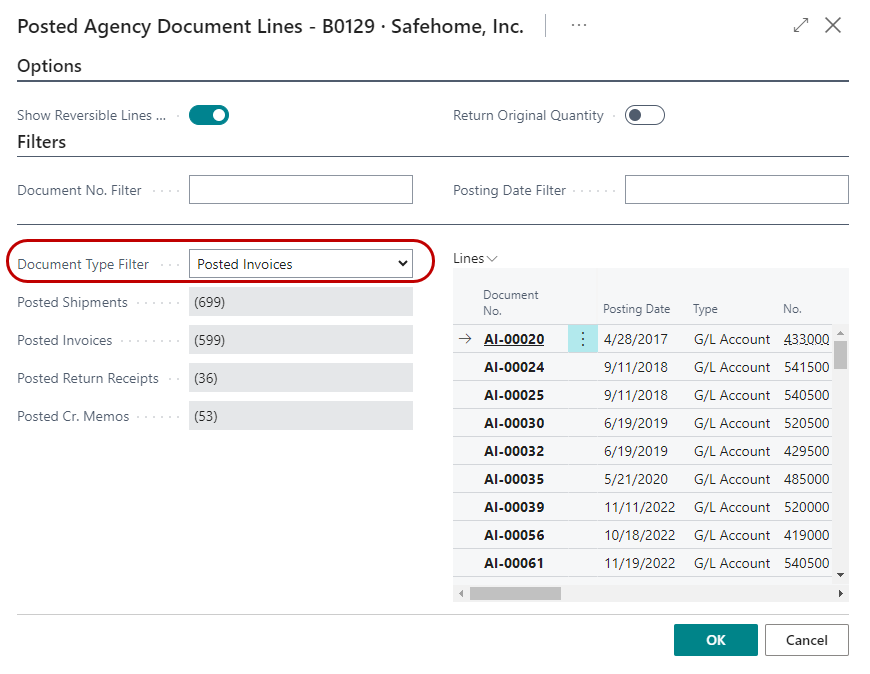Sort by the Posting Date column header
Screen dimensions: 870x674
coord(636,309)
